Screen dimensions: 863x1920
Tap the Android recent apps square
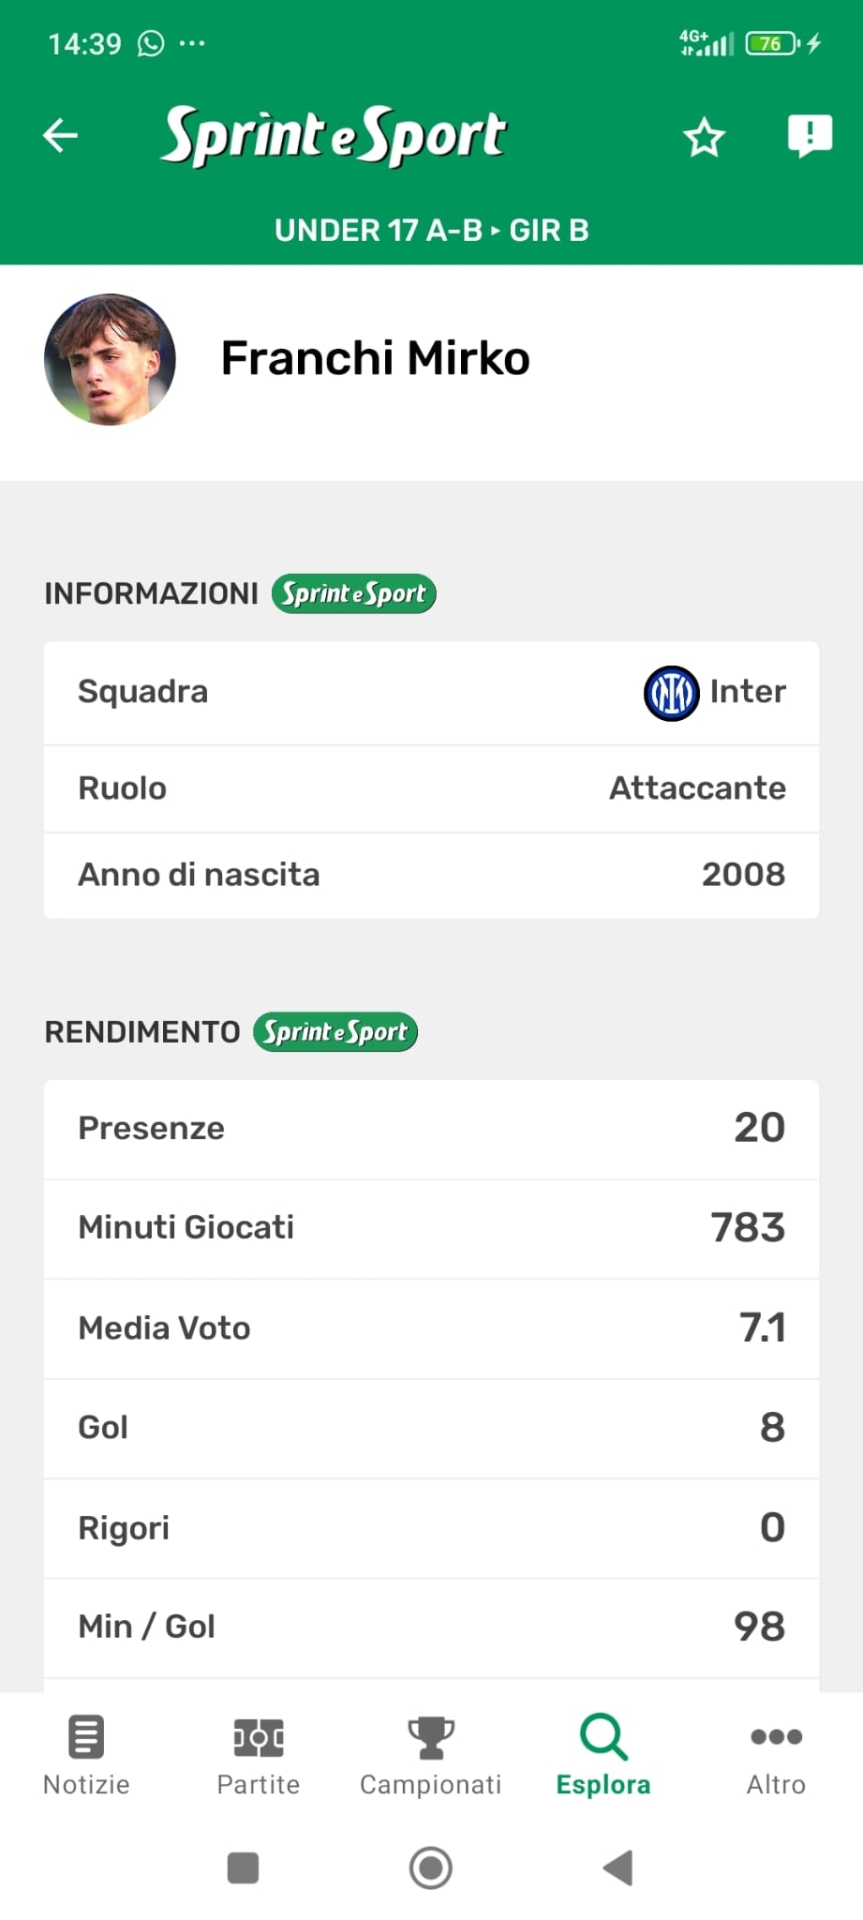(243, 1867)
